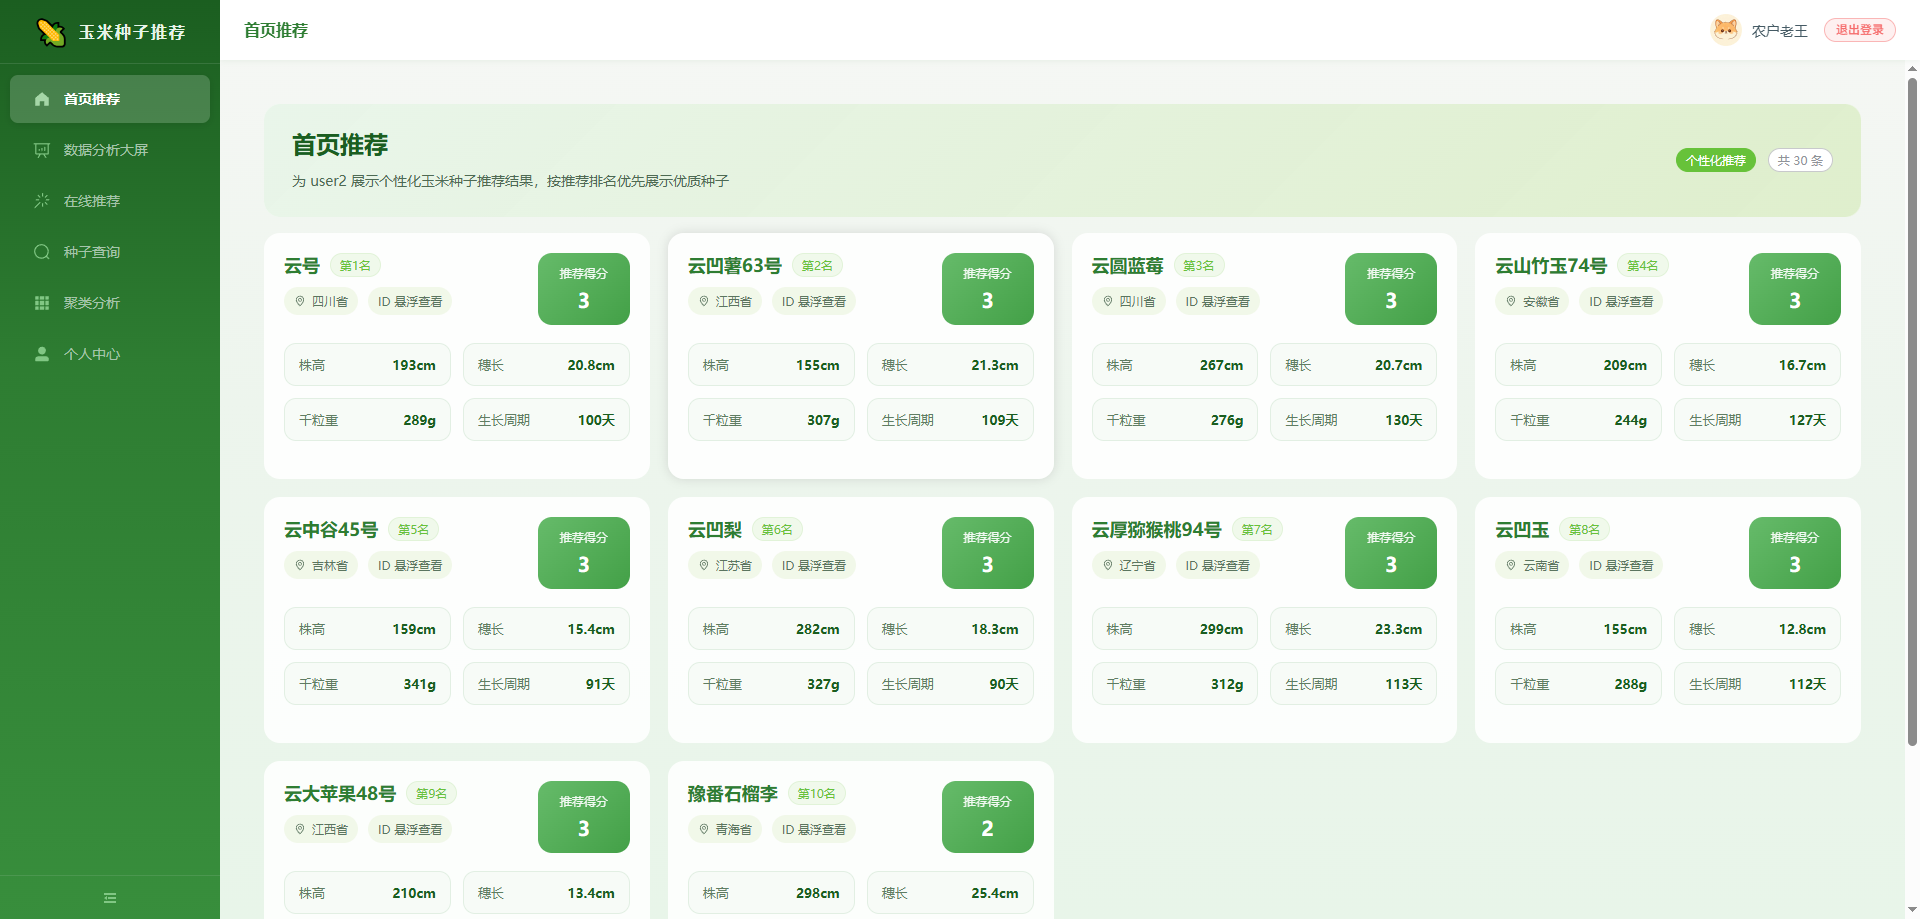The image size is (1920, 919).
Task: Click ID 悬浮查看 on 云圆蓝莓 card
Action: coord(1218,301)
